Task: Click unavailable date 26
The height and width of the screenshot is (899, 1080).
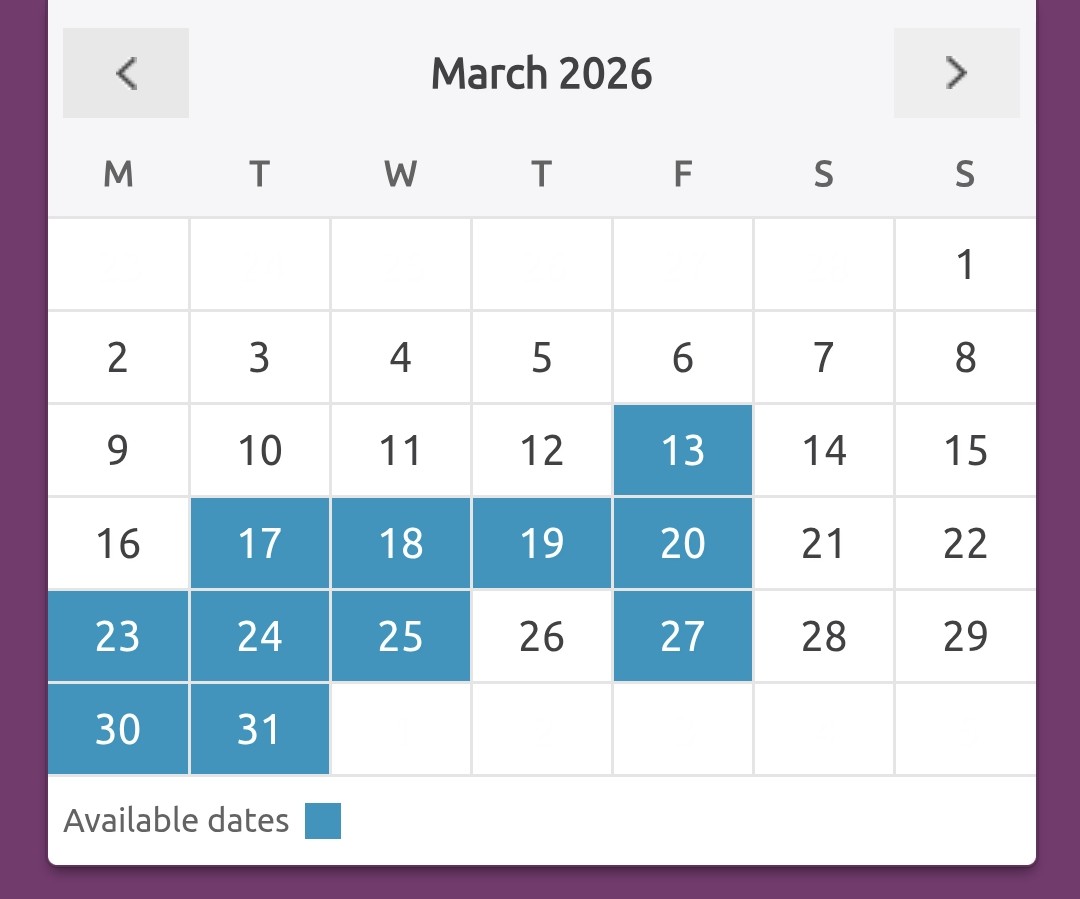Action: [x=542, y=636]
